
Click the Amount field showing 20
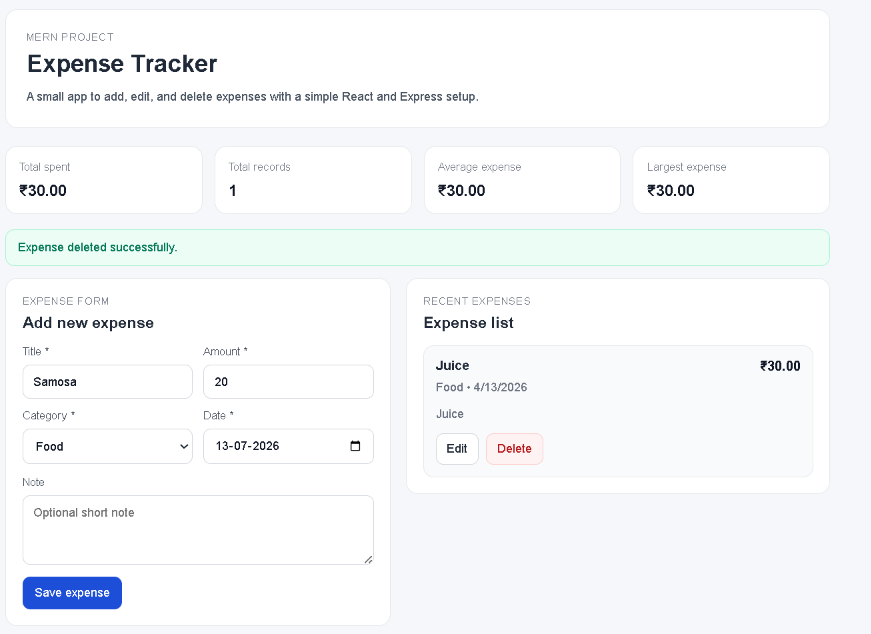(x=288, y=382)
